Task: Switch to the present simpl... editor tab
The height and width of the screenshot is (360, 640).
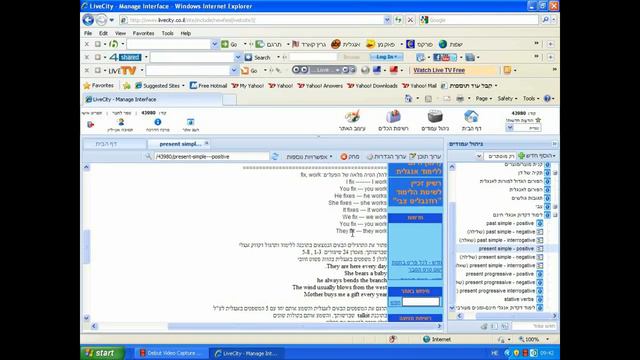Action: pos(180,144)
